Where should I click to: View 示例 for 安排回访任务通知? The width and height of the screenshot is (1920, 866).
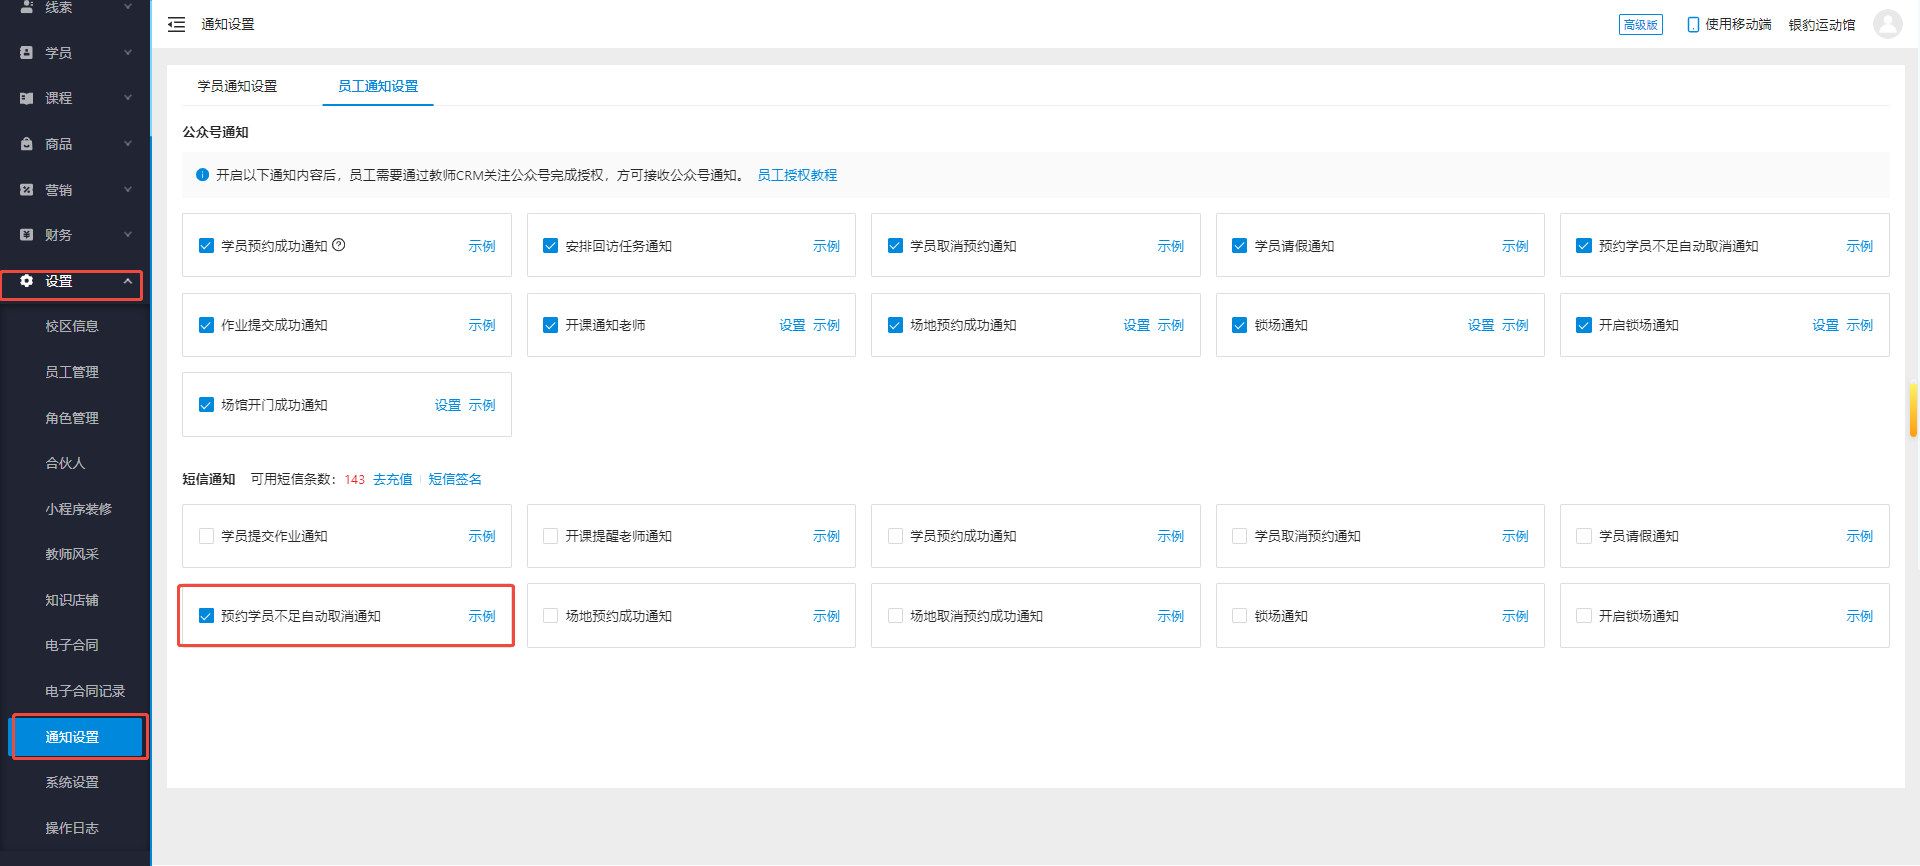click(x=826, y=246)
